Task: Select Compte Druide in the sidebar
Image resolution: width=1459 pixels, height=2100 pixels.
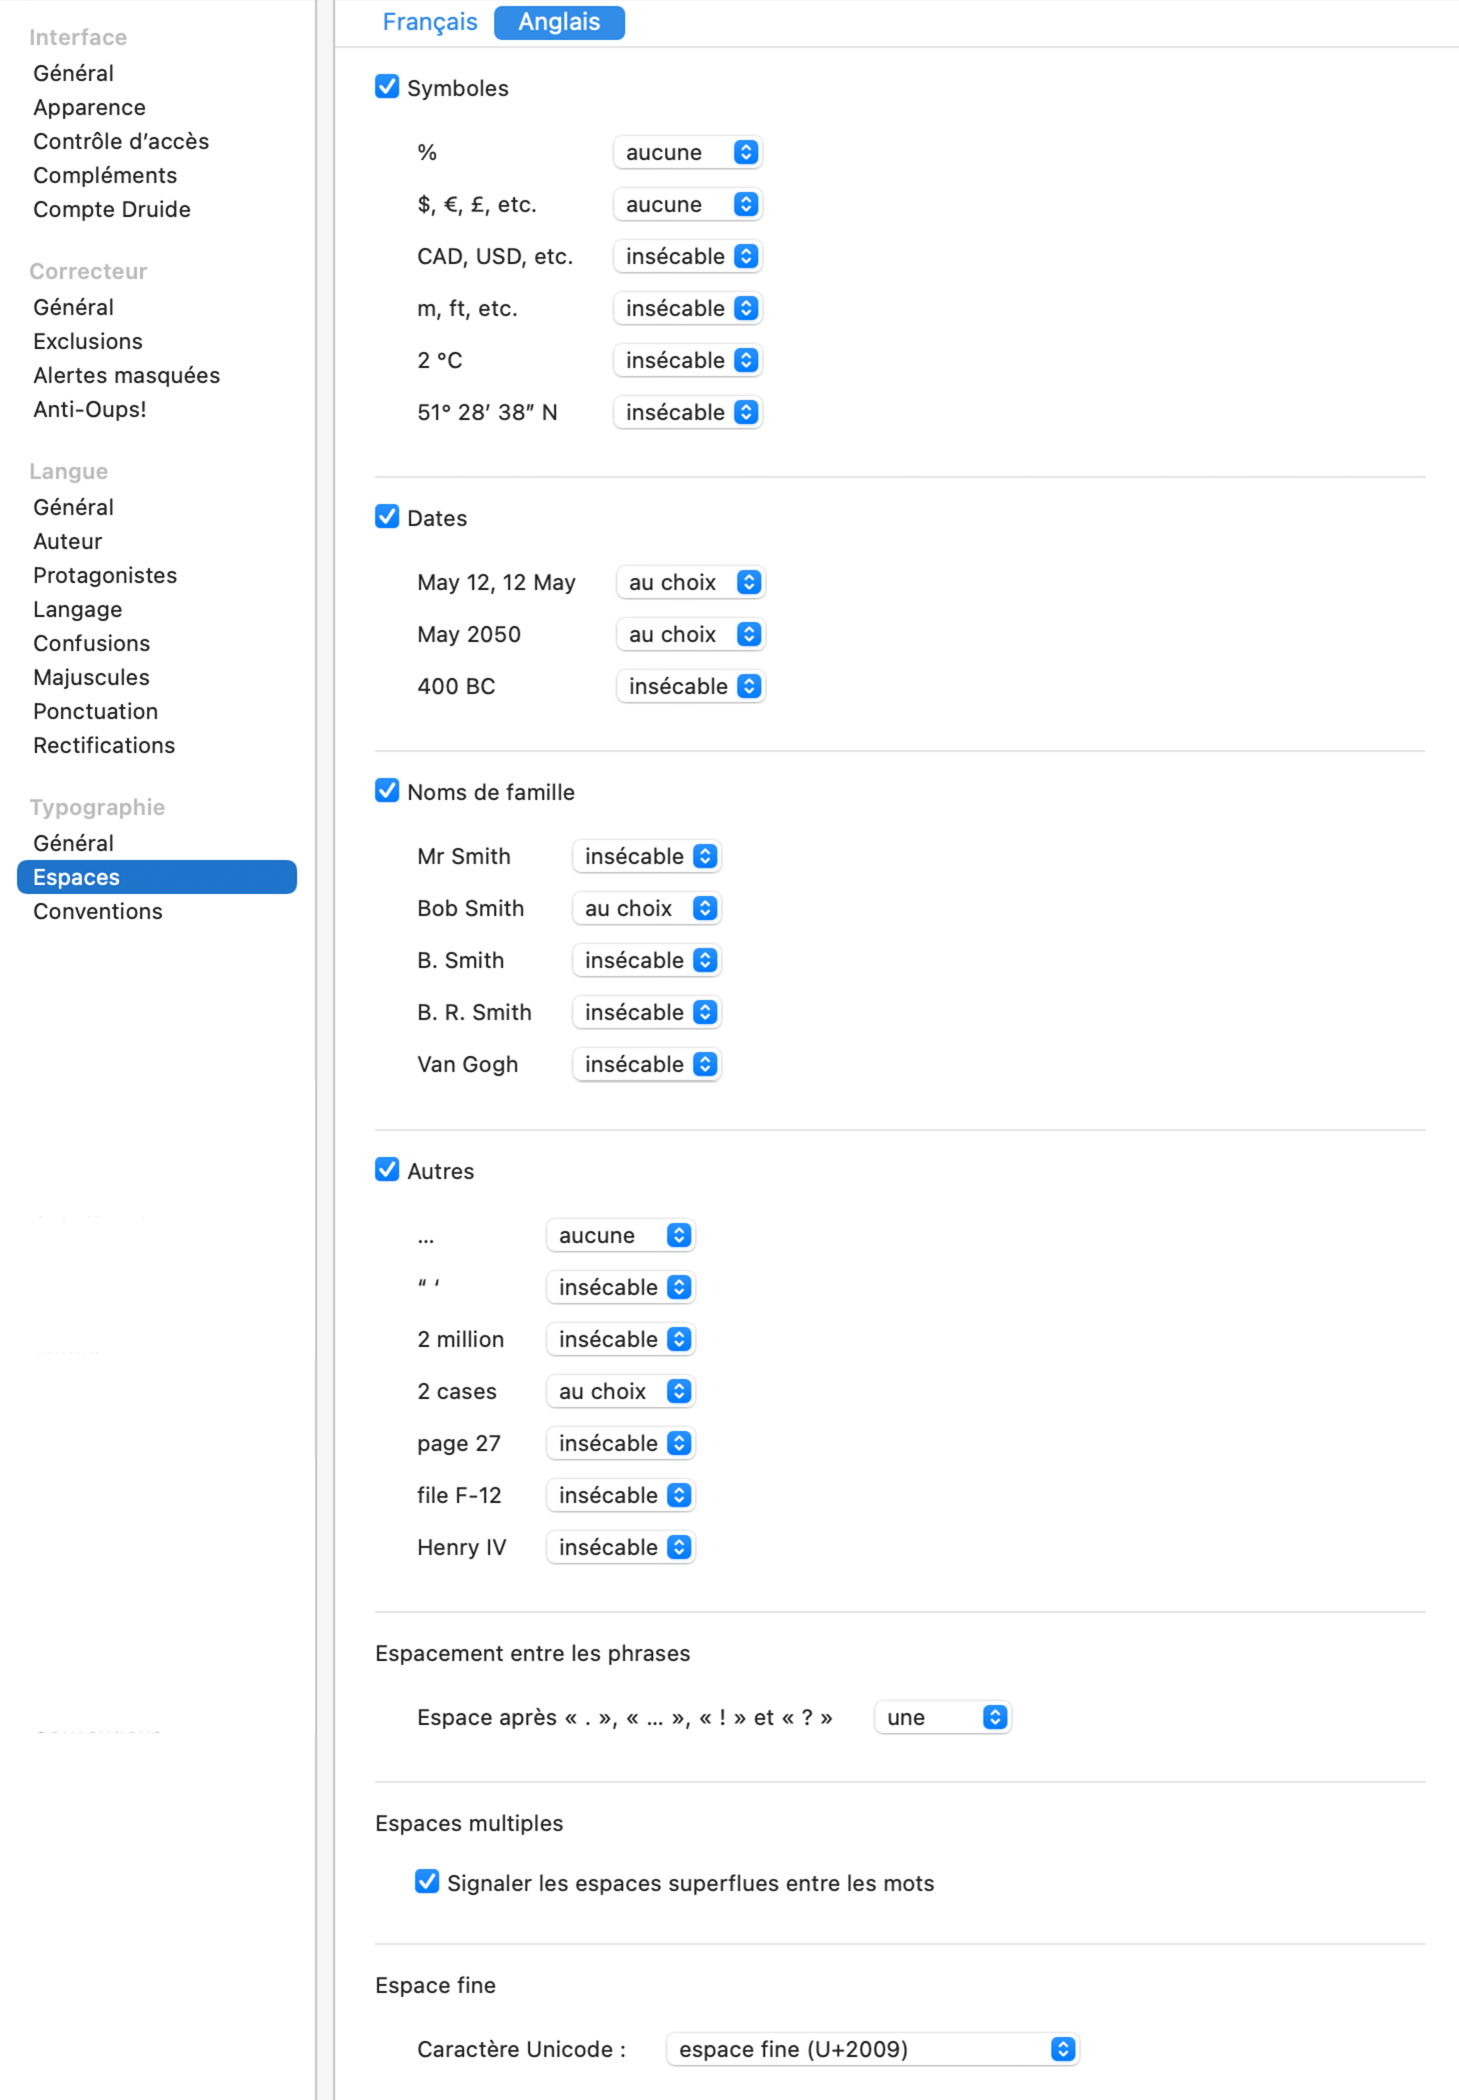Action: (112, 209)
